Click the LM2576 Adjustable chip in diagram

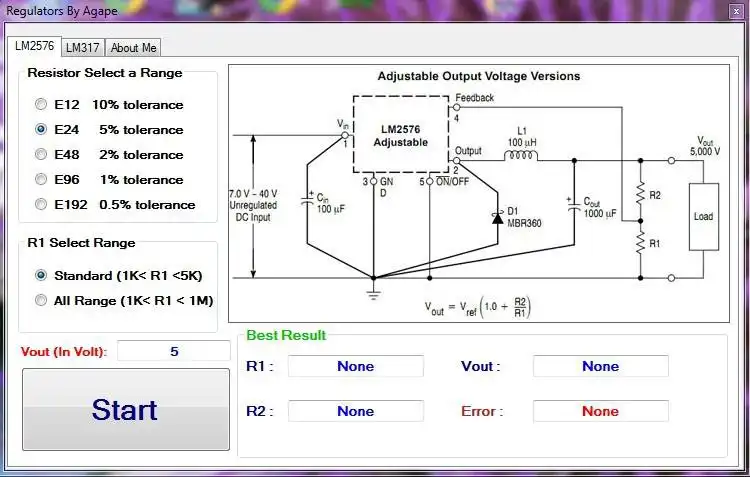(401, 135)
